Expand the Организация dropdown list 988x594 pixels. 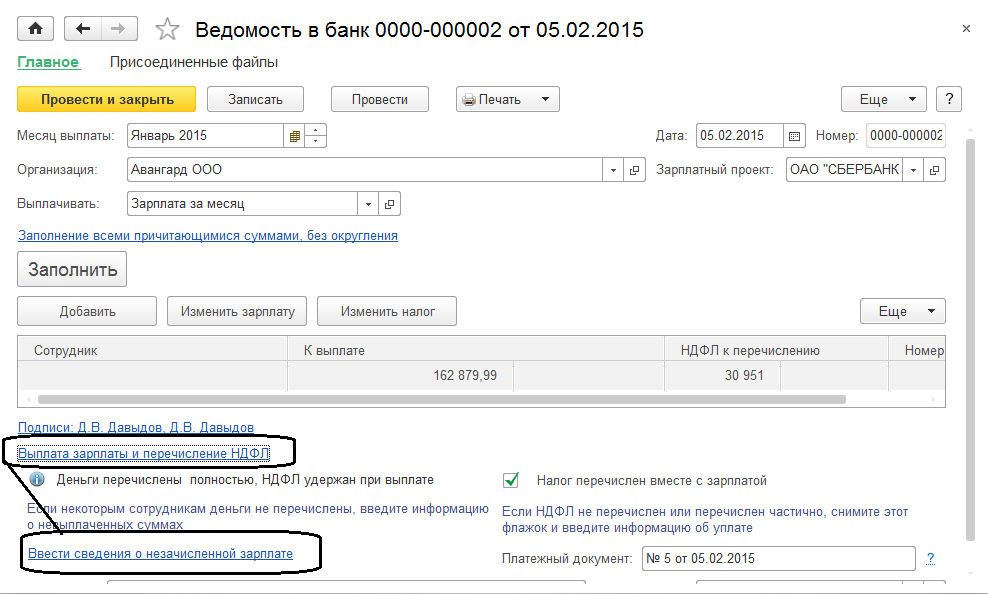click(x=614, y=170)
